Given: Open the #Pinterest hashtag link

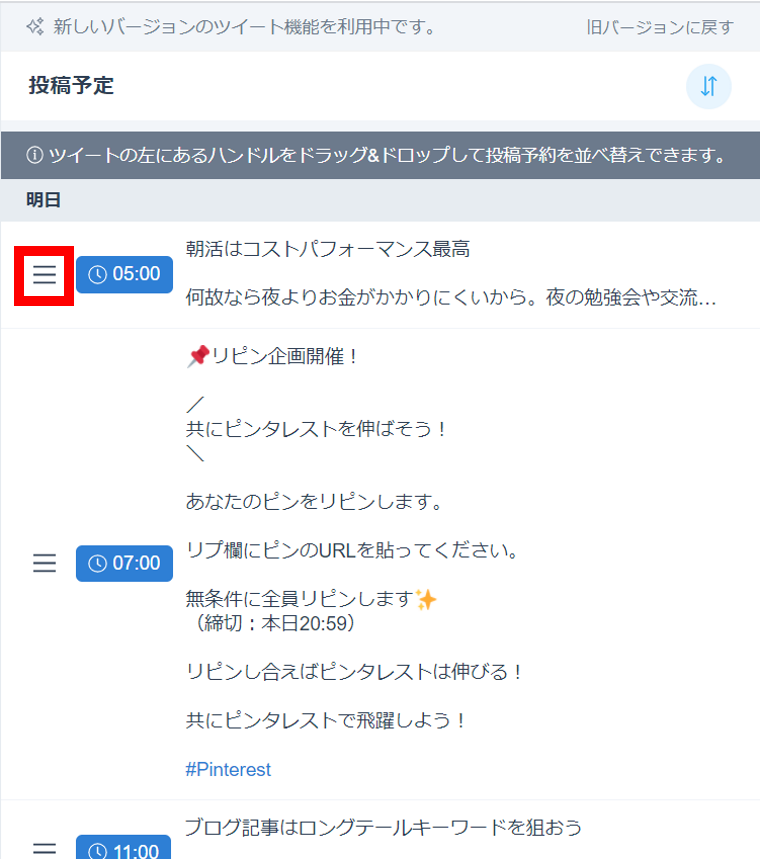Looking at the screenshot, I should coord(228,769).
